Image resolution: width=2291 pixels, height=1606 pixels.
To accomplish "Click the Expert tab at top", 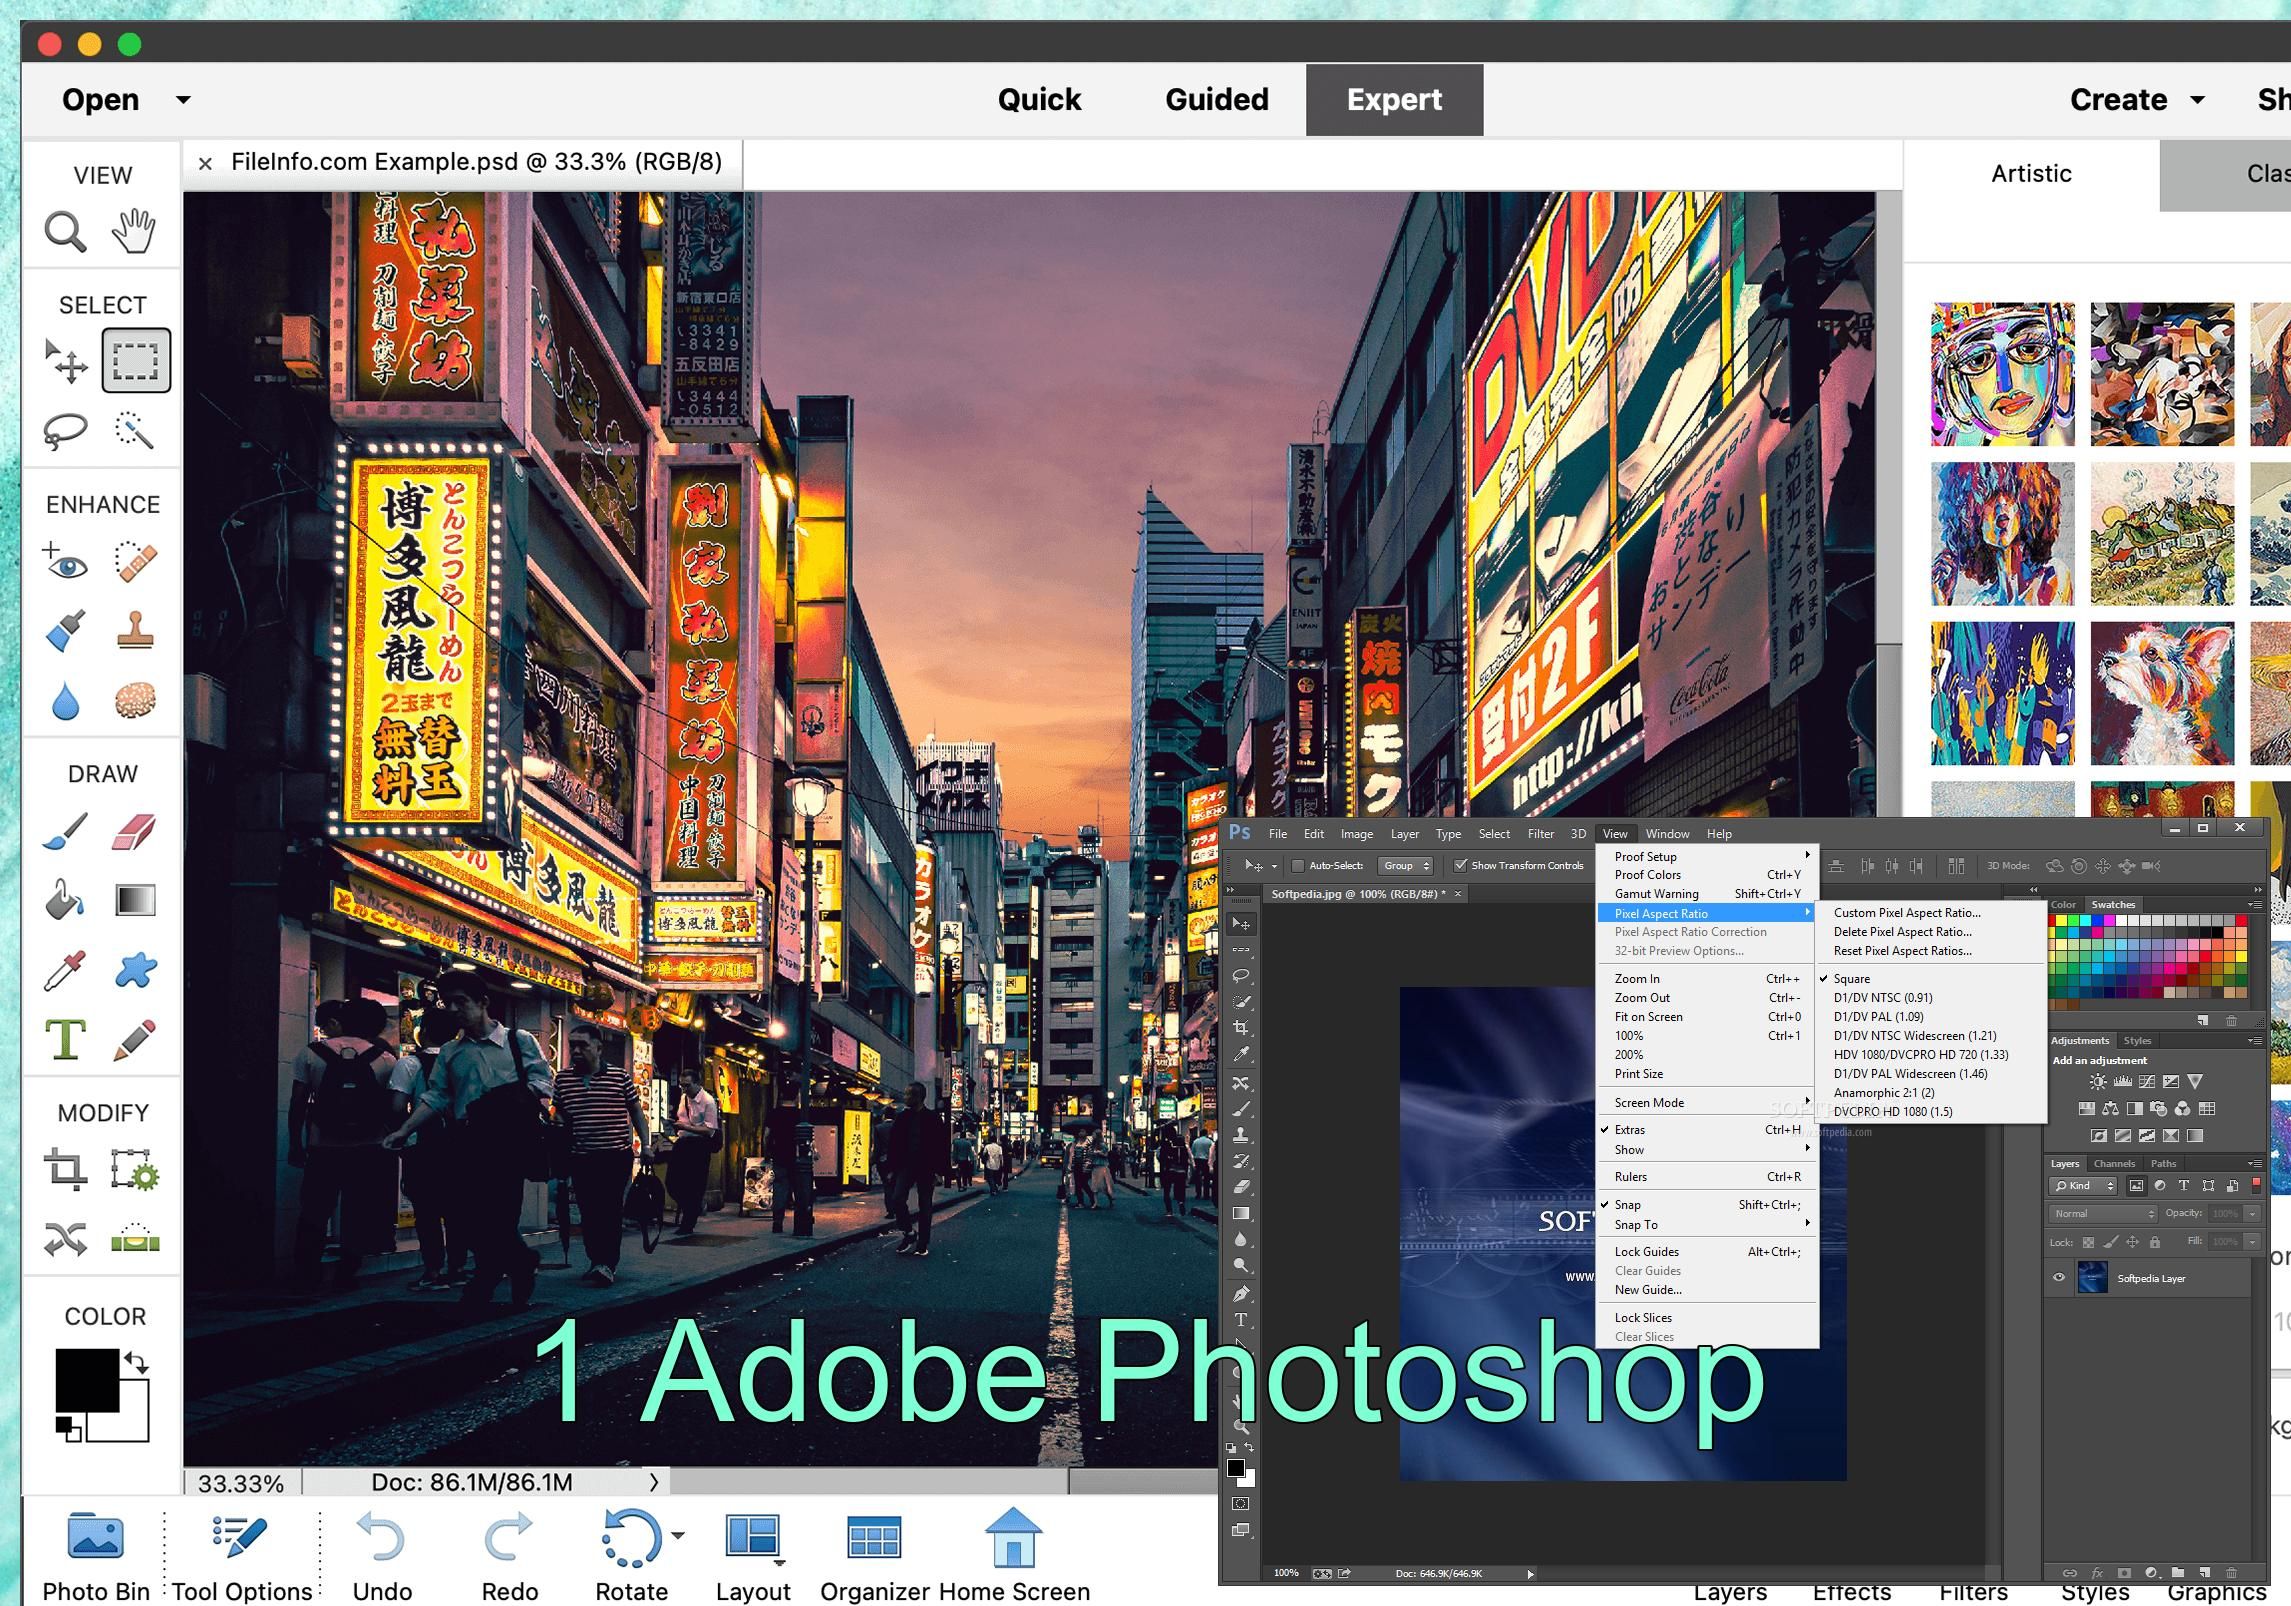I will click(1394, 99).
